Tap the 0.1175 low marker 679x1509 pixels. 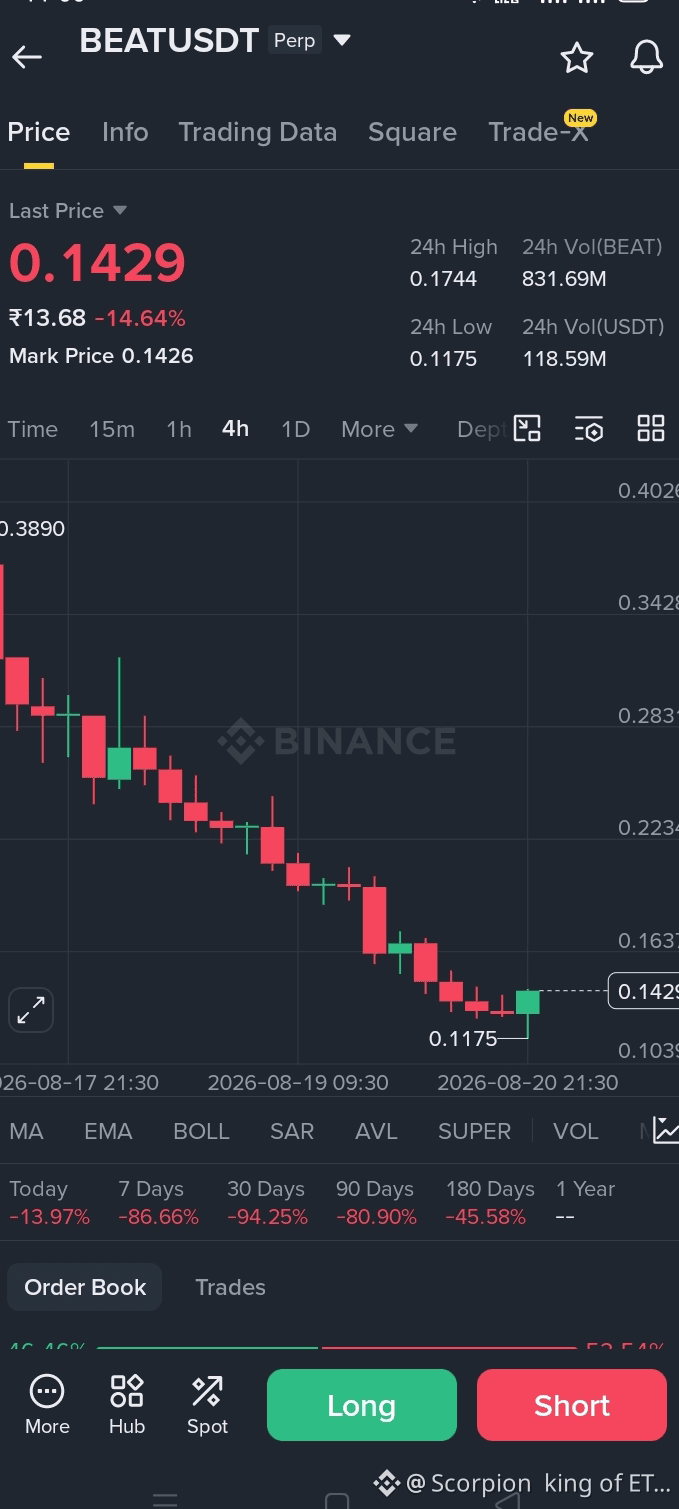(x=463, y=1039)
